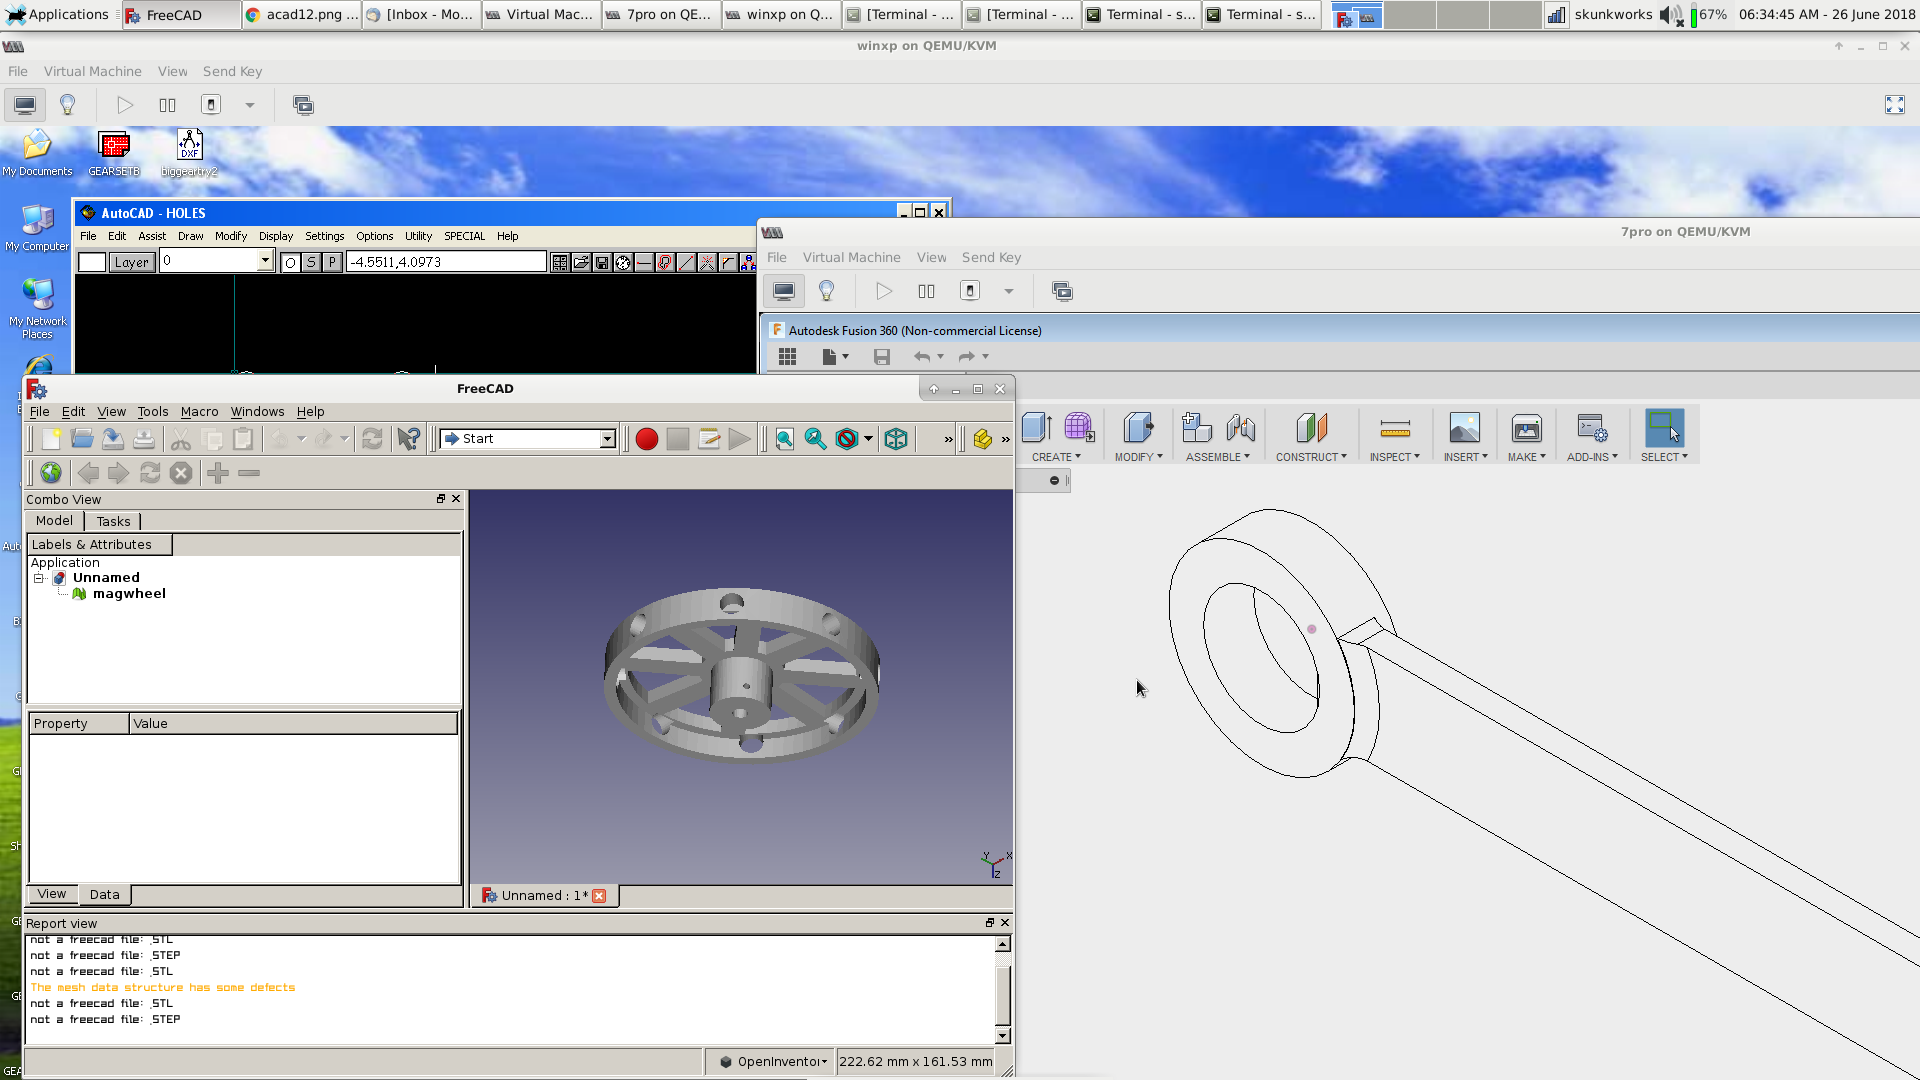
Task: Click FreeCAD browser zoom out minus icon
Action: click(249, 473)
